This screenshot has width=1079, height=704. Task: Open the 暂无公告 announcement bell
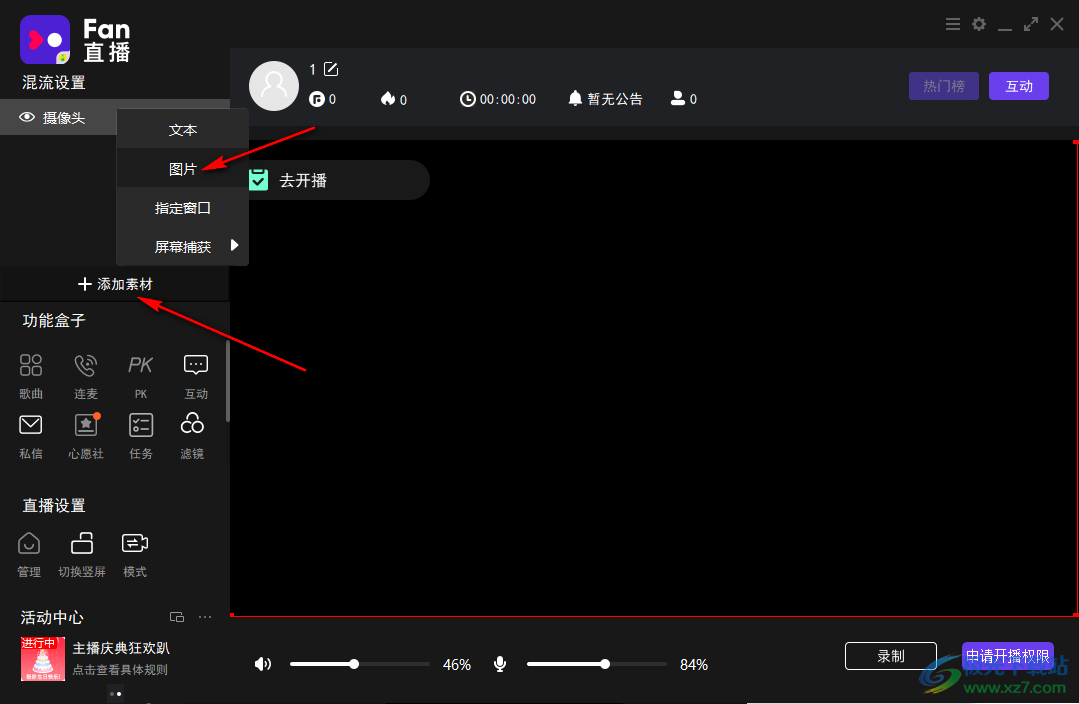tap(575, 99)
